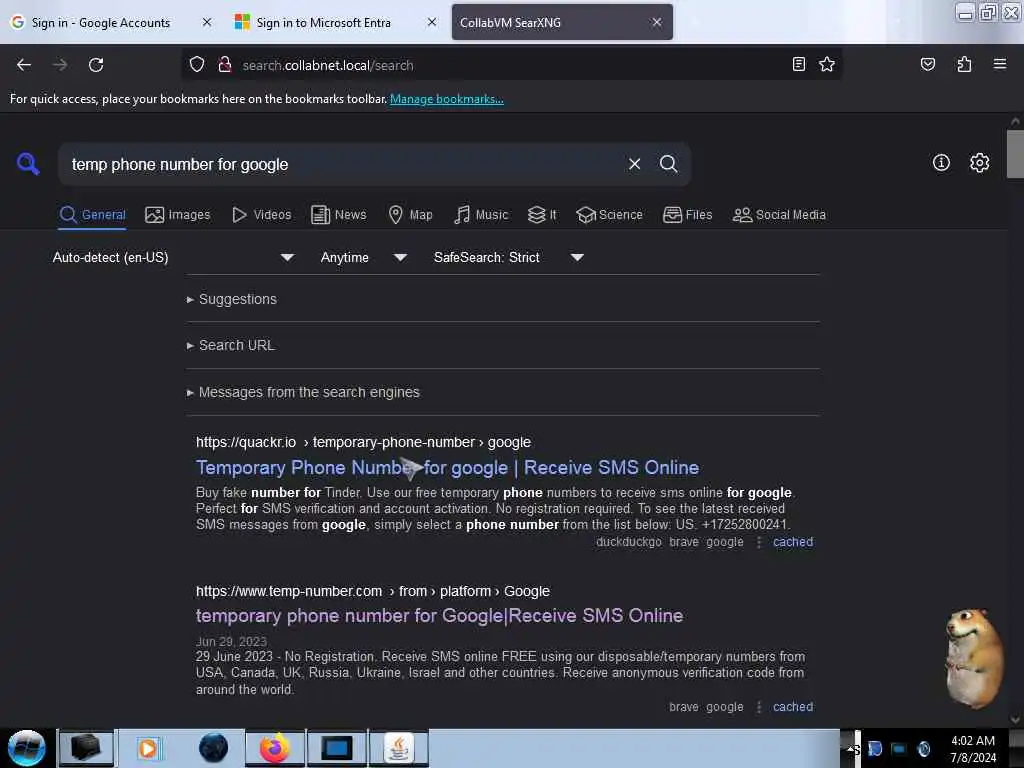Click the browser forward arrow
This screenshot has height=768, width=1024.
pos(60,65)
